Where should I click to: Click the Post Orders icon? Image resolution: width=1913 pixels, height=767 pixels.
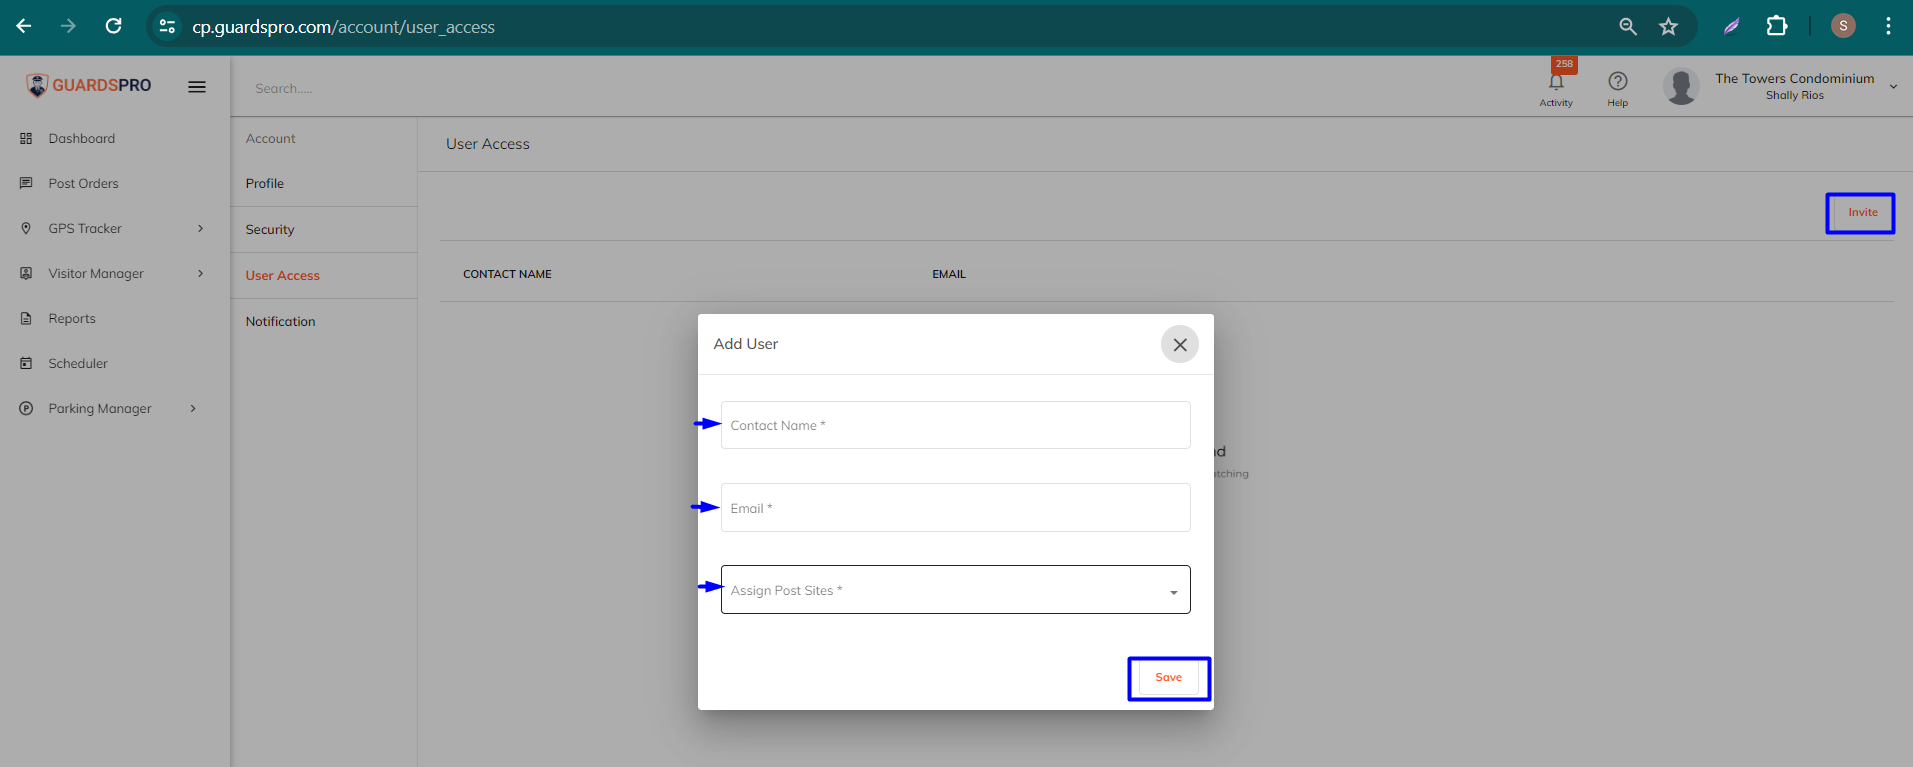pyautogui.click(x=26, y=183)
